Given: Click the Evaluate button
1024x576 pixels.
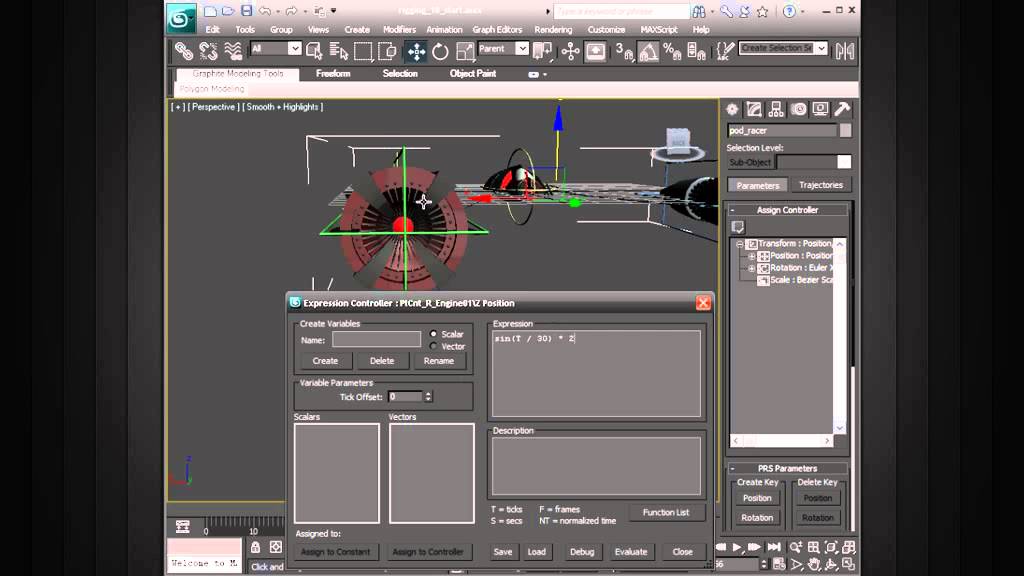Looking at the screenshot, I should tap(631, 552).
